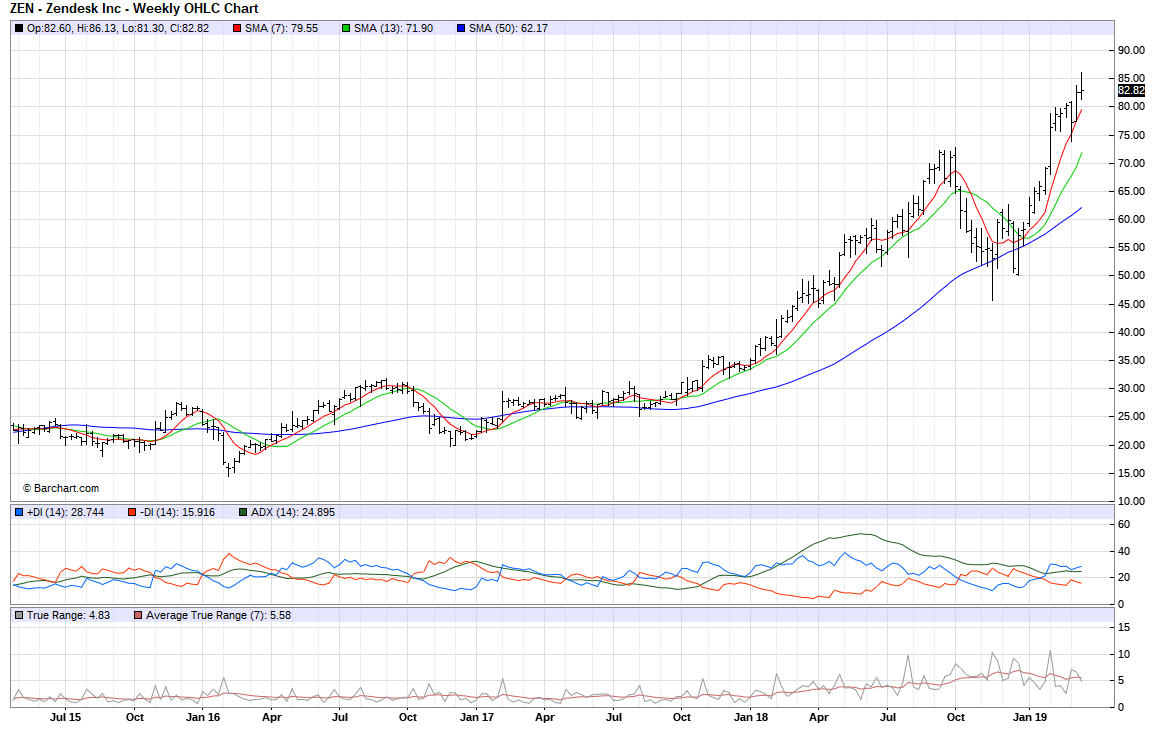
Task: Click the 40 label on the DI/ADX axis
Action: click(x=1124, y=550)
